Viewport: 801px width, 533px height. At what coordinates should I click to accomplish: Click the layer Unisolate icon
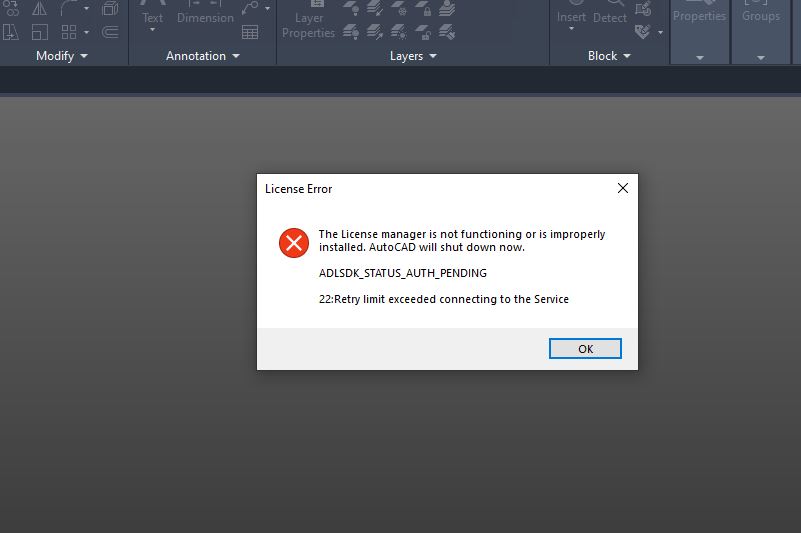[x=374, y=32]
